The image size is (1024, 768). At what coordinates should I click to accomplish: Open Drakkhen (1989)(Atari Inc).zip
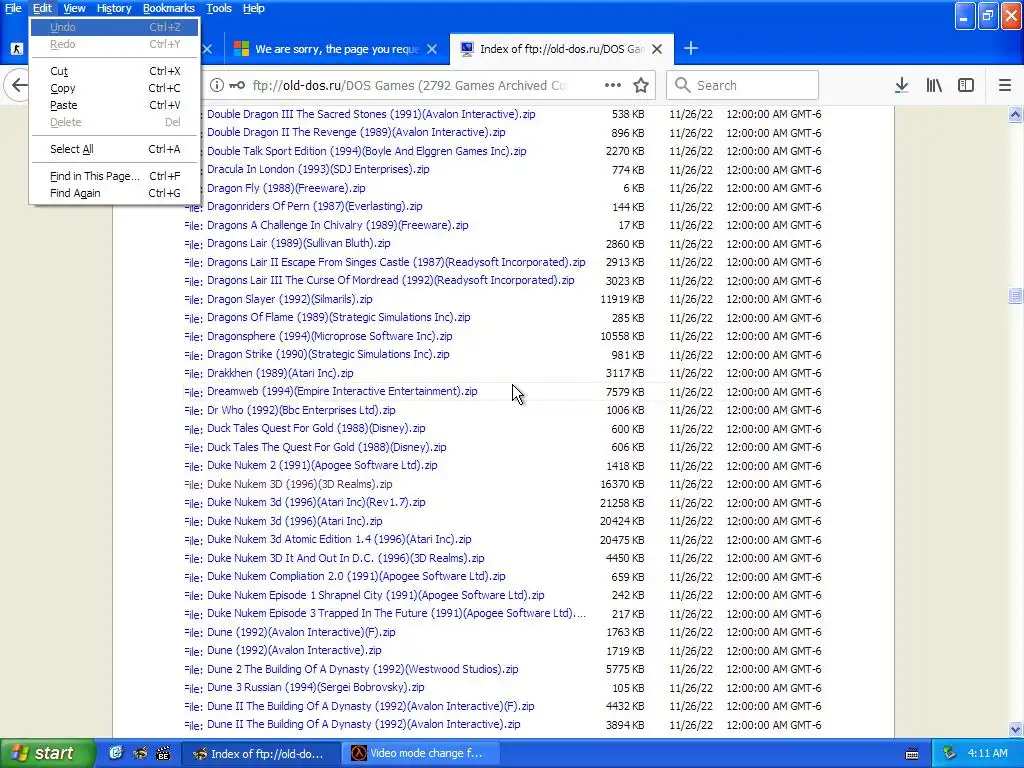click(280, 373)
